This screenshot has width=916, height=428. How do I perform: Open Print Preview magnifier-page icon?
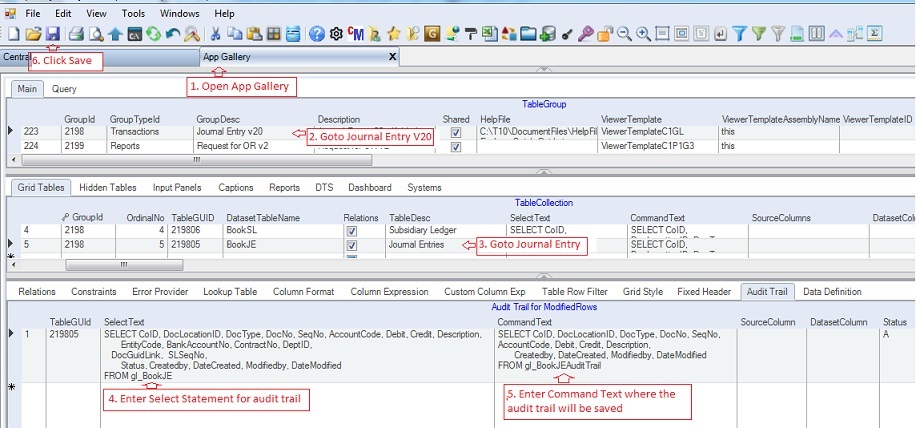96,34
